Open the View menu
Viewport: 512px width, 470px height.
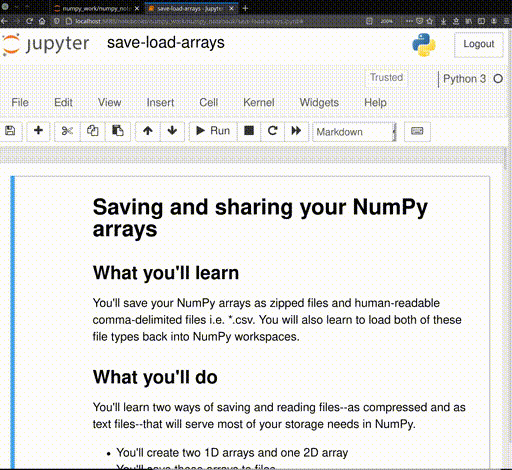(x=109, y=102)
